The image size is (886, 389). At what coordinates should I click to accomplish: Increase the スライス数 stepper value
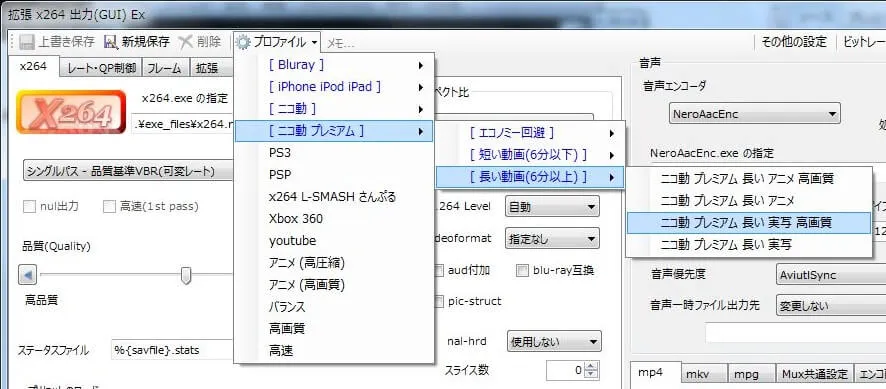592,367
